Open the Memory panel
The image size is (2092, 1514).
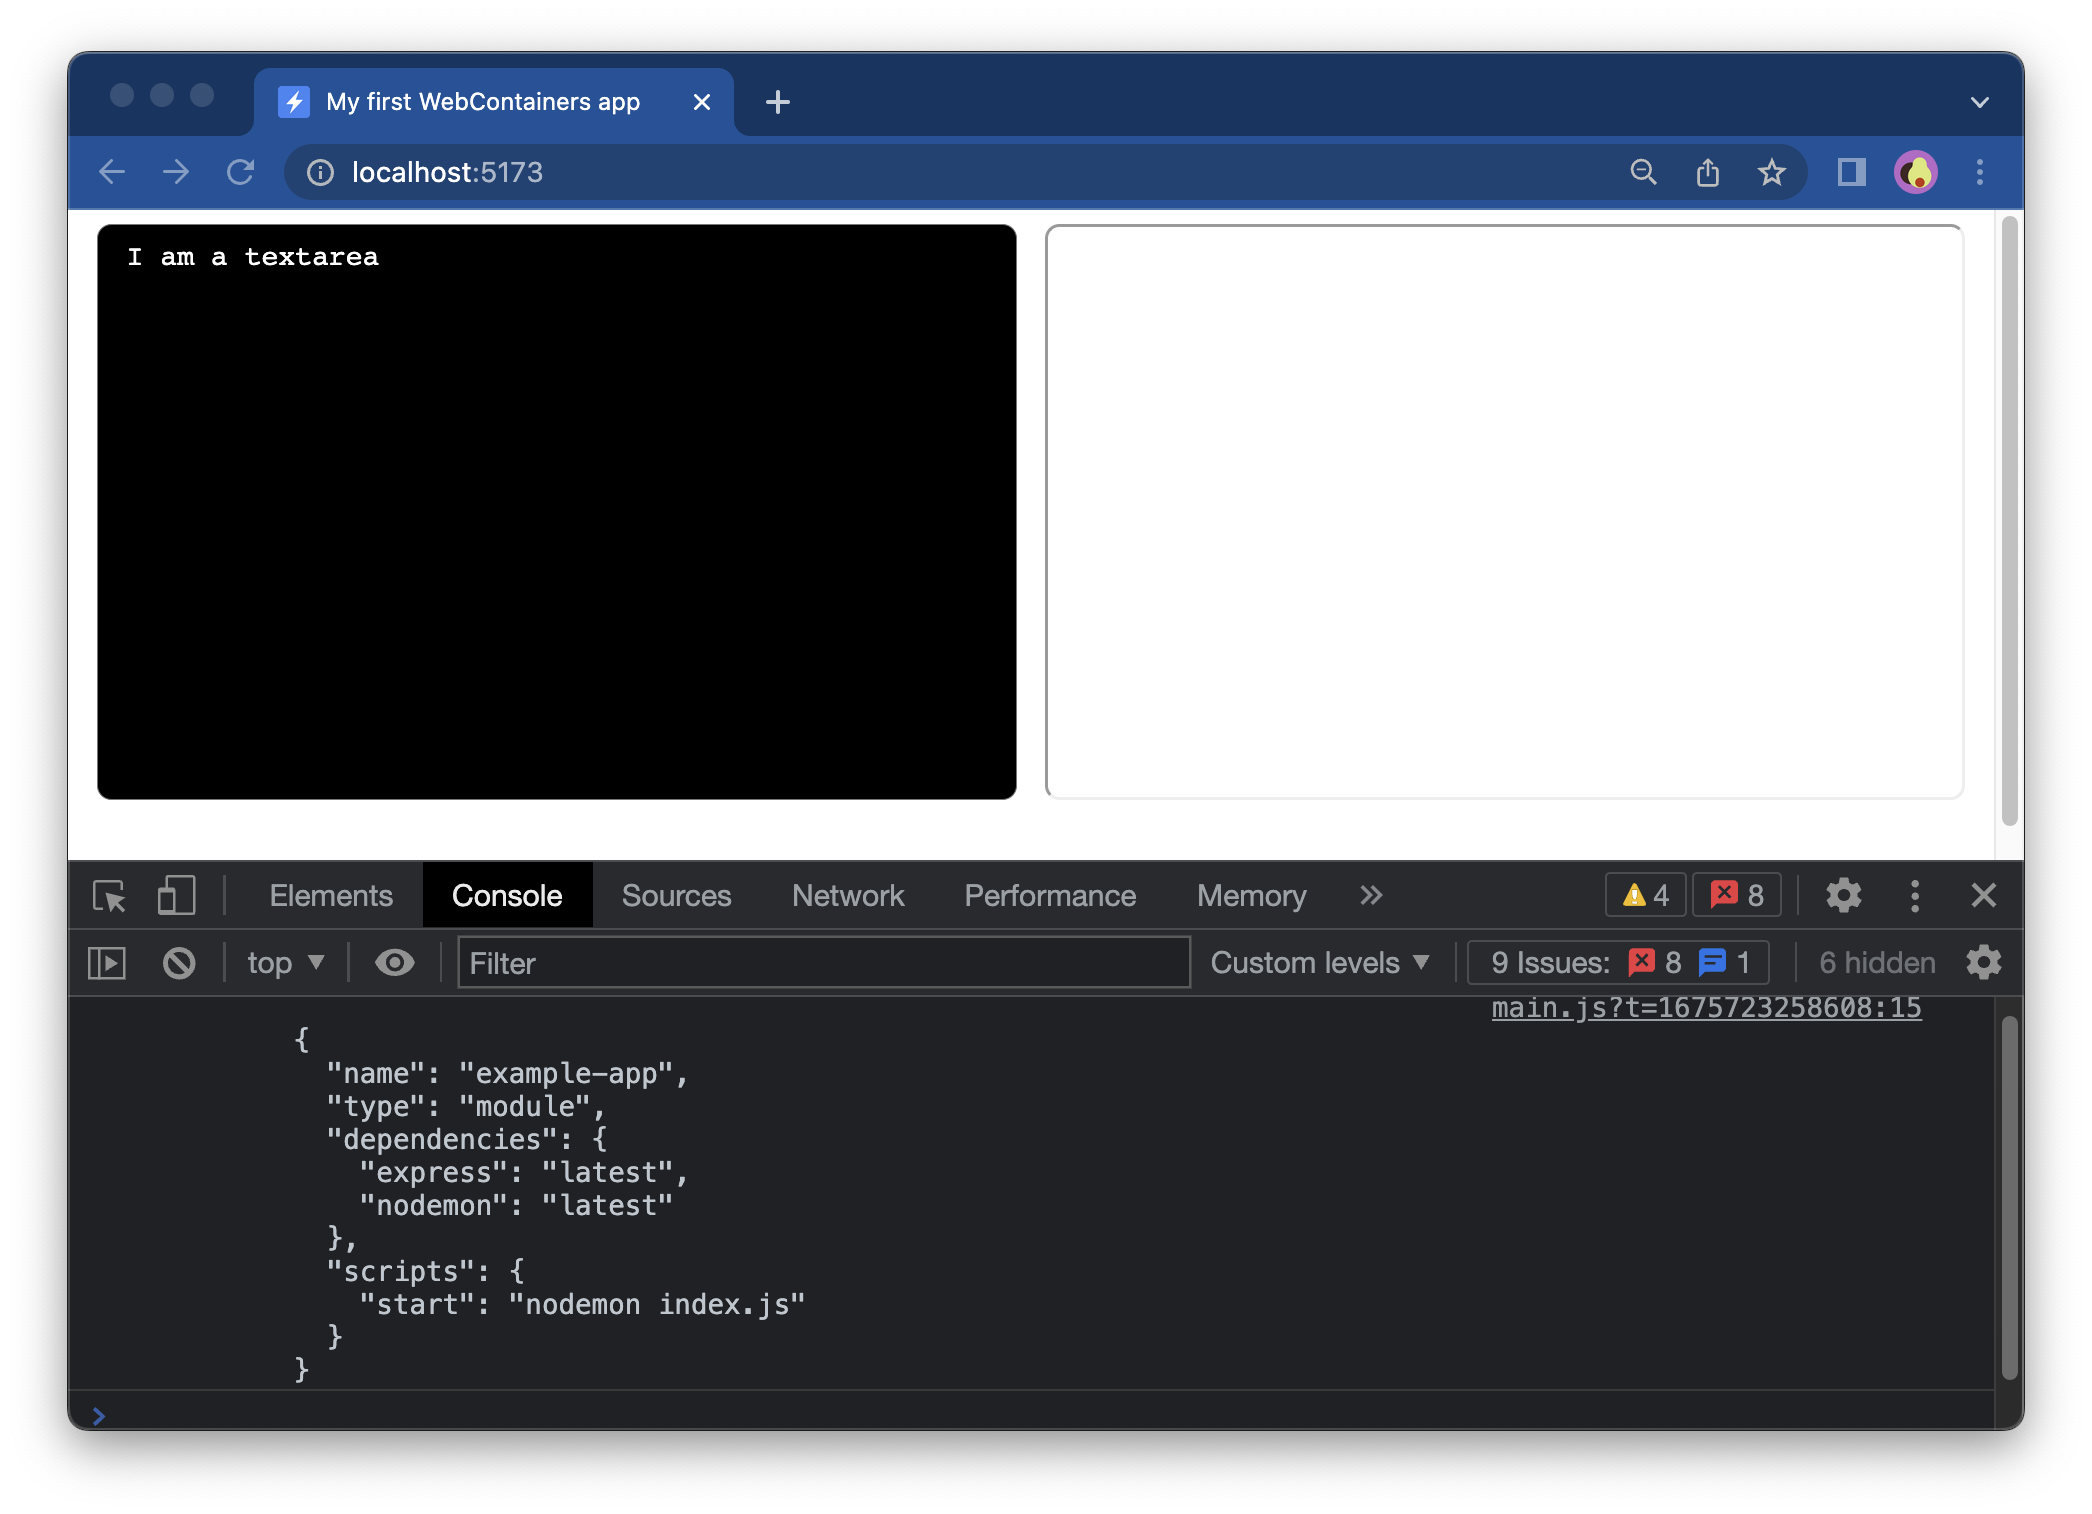point(1251,895)
